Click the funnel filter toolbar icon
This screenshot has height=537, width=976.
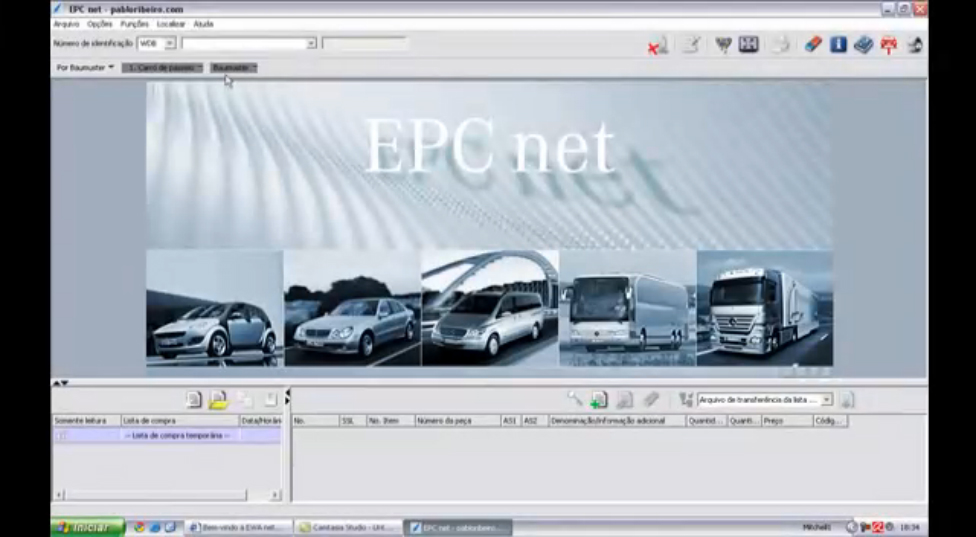pos(723,45)
